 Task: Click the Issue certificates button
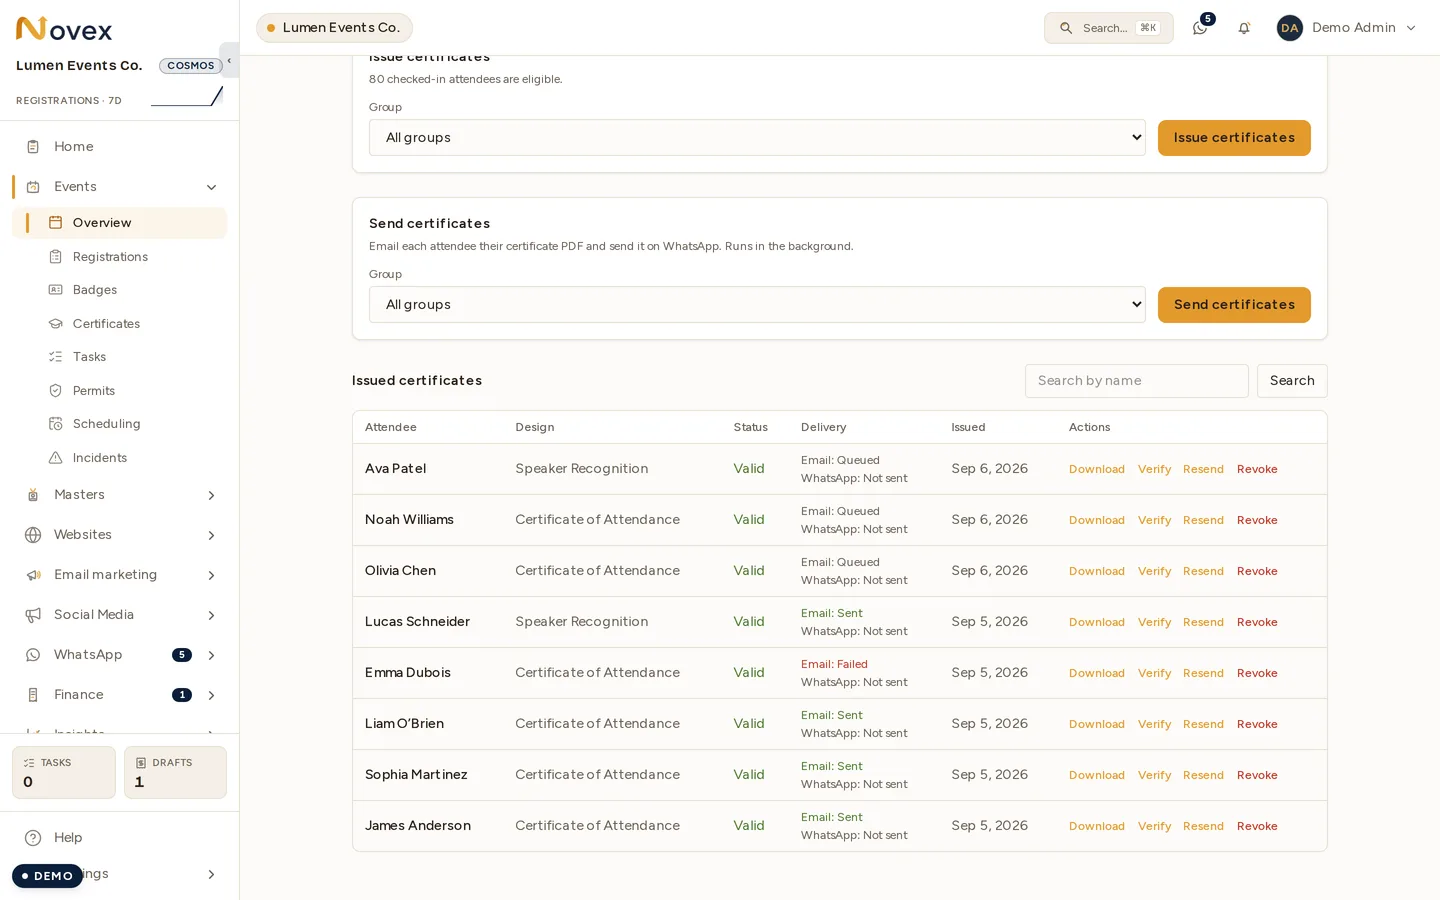pyautogui.click(x=1234, y=138)
